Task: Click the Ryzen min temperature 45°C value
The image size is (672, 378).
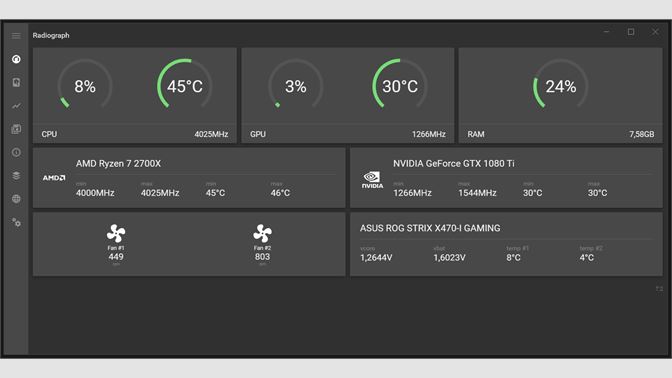Action: click(215, 193)
